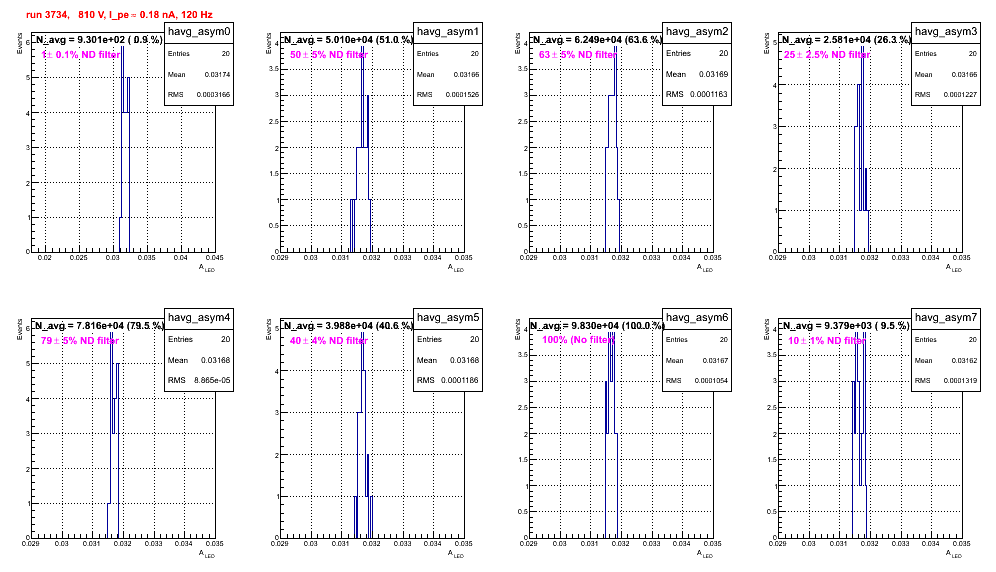Click the 'N_avg = 3.988e+04 (40.6%)' label
The width and height of the screenshot is (996, 572).
click(x=348, y=326)
